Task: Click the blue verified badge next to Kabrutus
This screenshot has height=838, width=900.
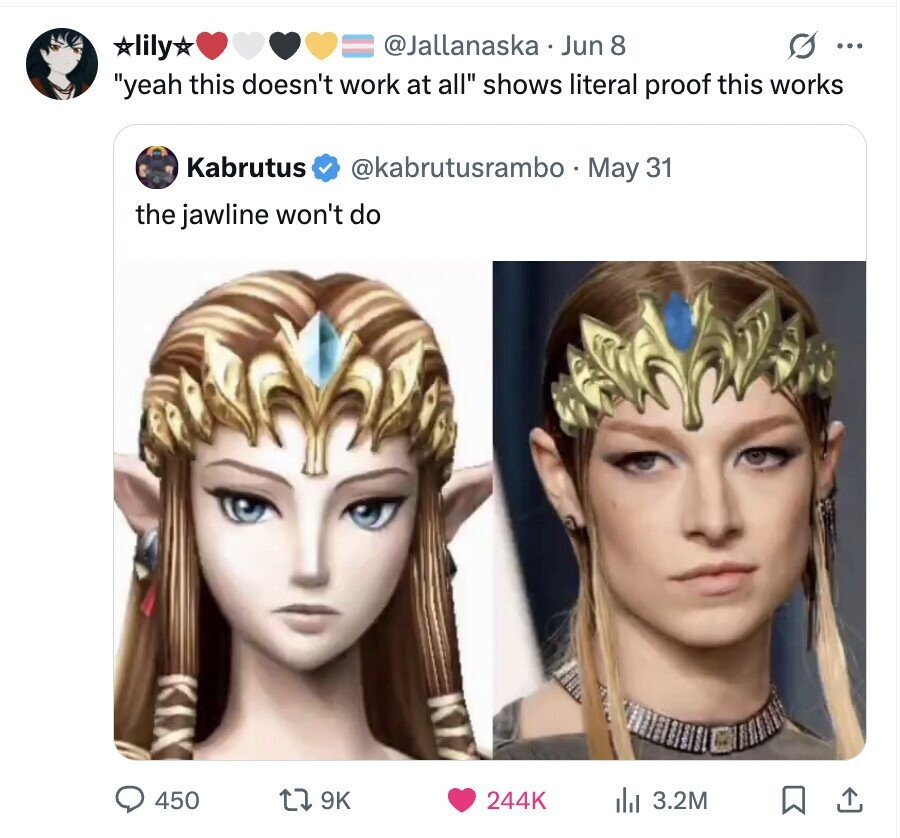Action: pos(326,168)
